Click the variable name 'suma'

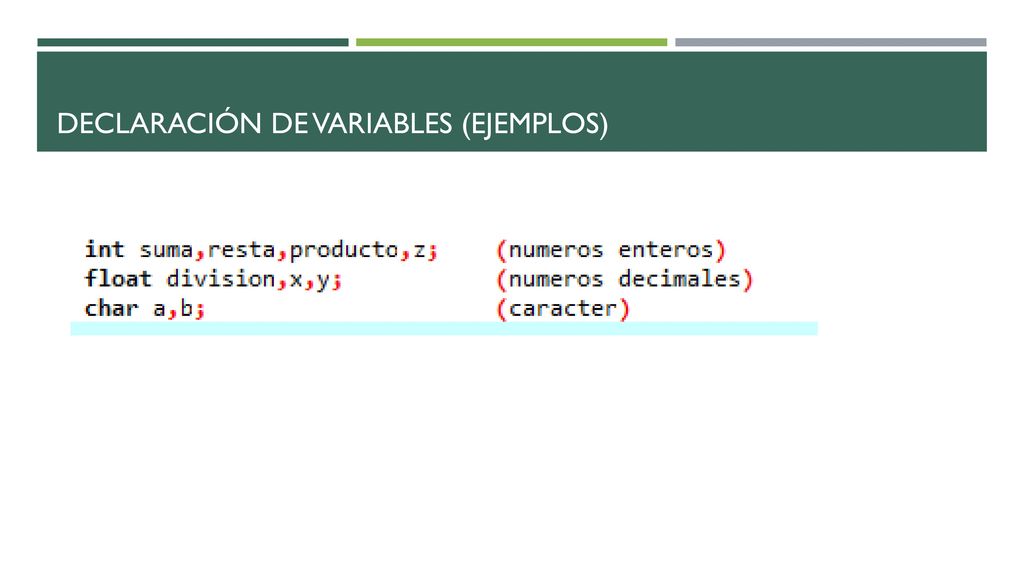pos(166,249)
